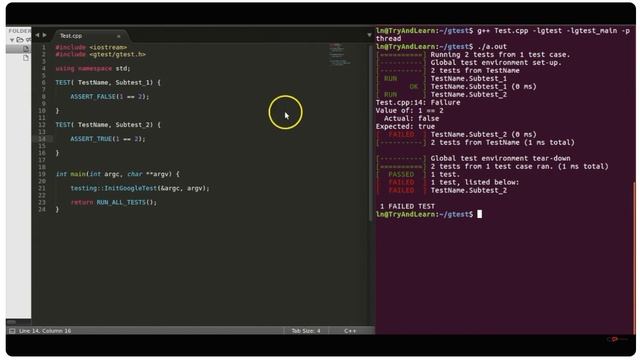Click line number 24 in the gutter
Image resolution: width=640 pixels, height=360 pixels.
[42, 209]
